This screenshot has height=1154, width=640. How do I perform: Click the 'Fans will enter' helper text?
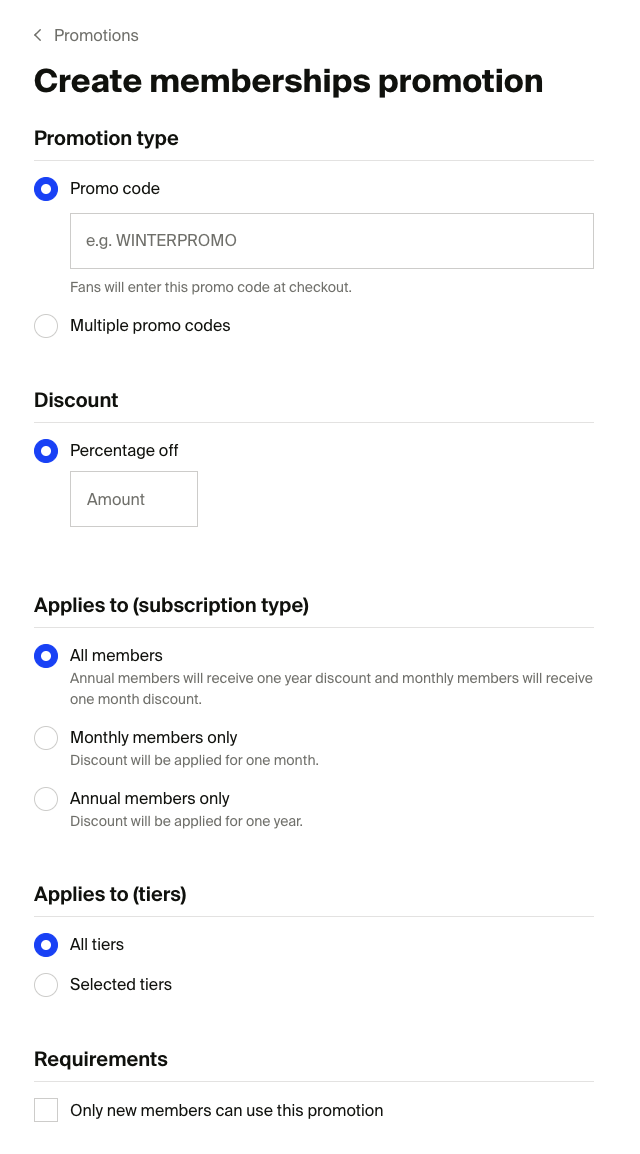click(x=211, y=287)
